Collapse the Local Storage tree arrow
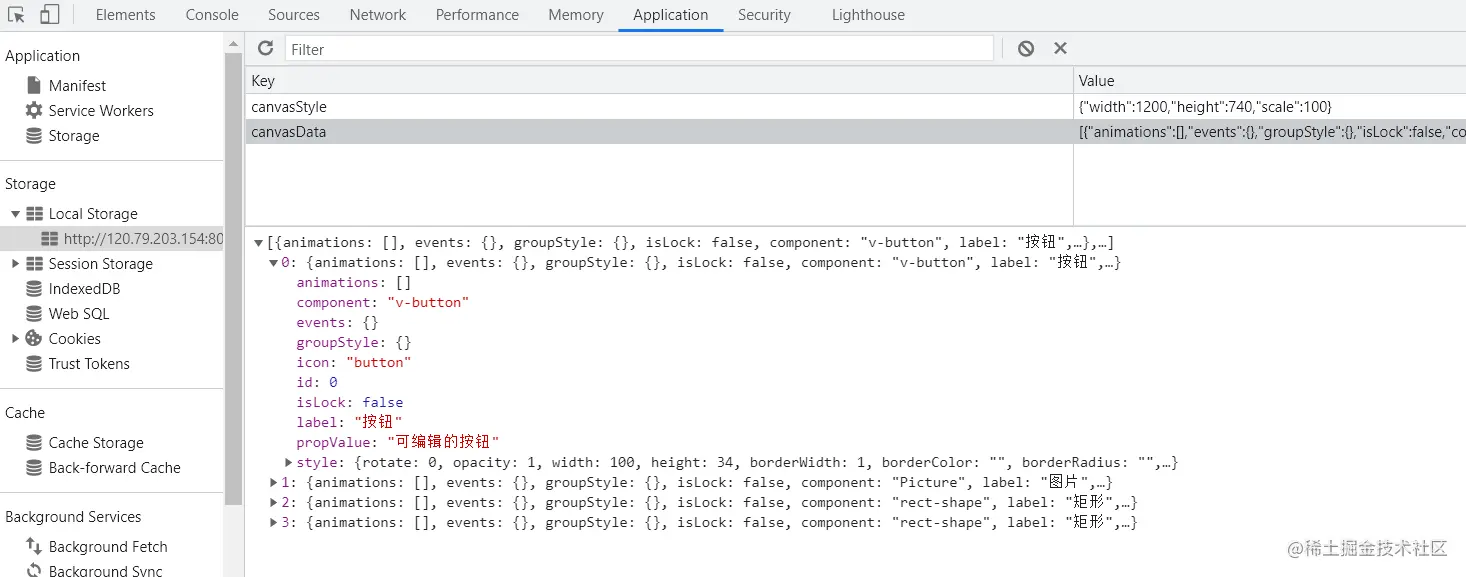Viewport: 1466px width, 577px height. tap(15, 214)
